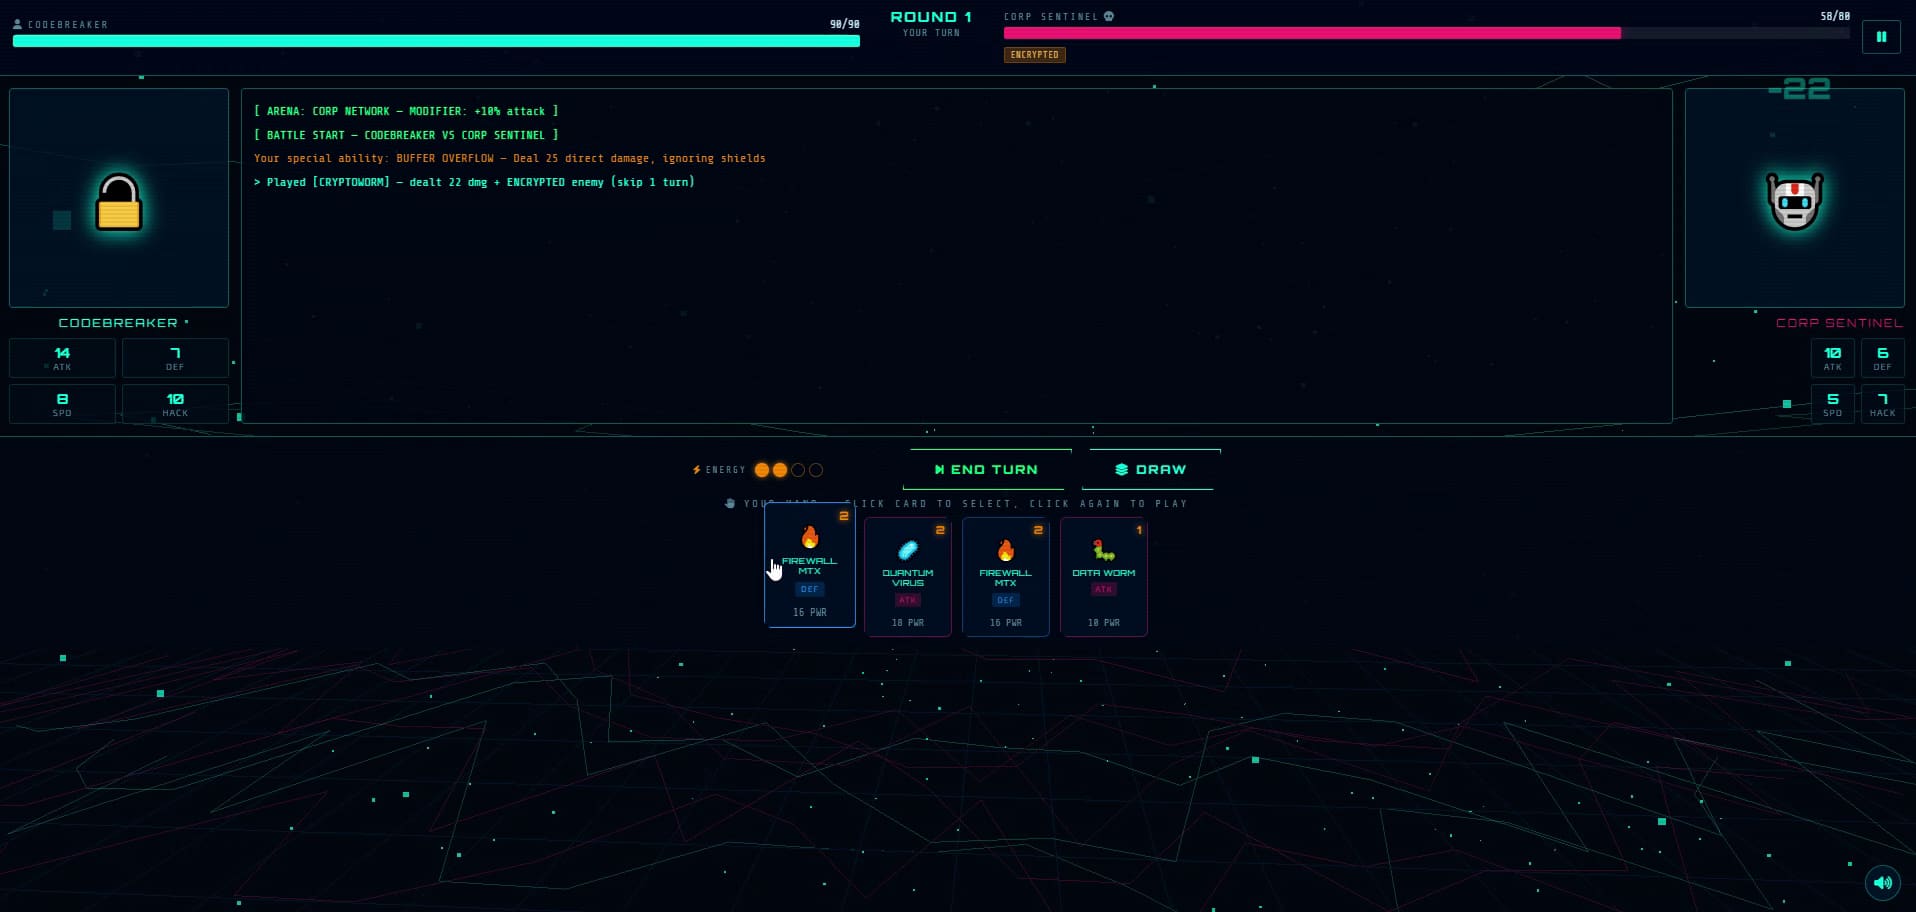Screen dimensions: 1916x912
Task: Click the hand icon beside hand instructions
Action: tap(730, 503)
